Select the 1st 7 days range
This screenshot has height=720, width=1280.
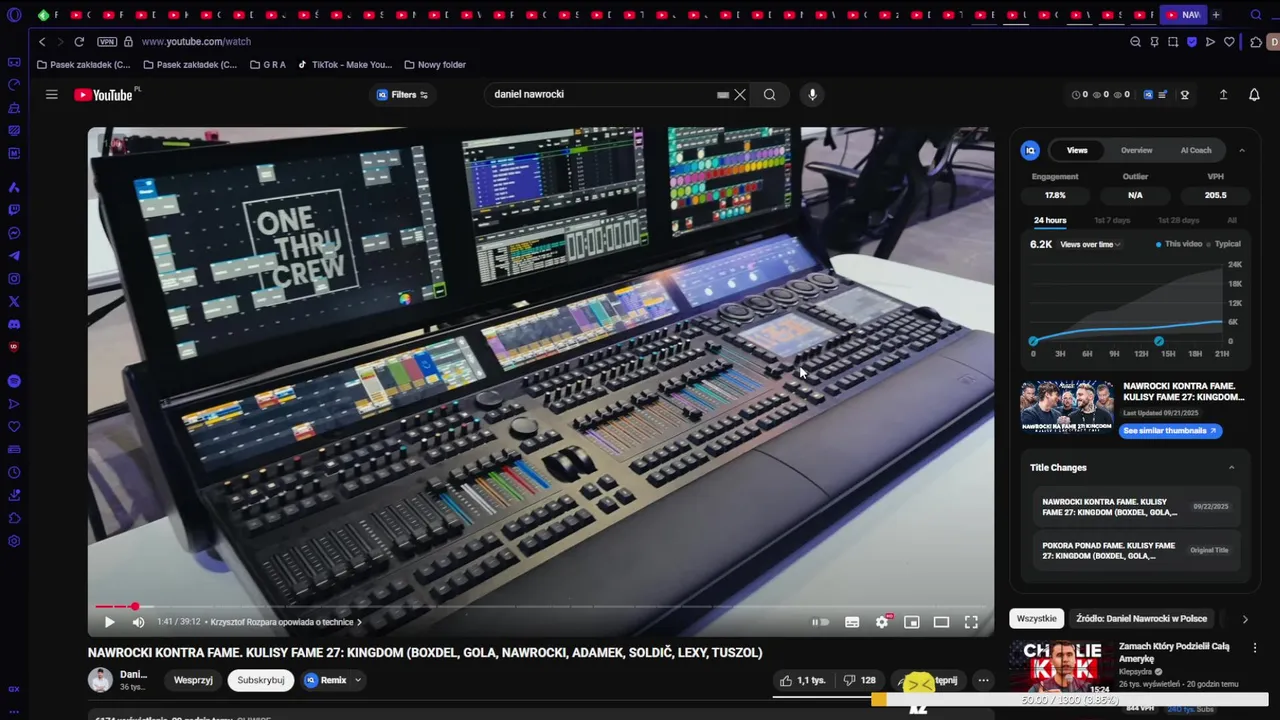(x=1112, y=220)
